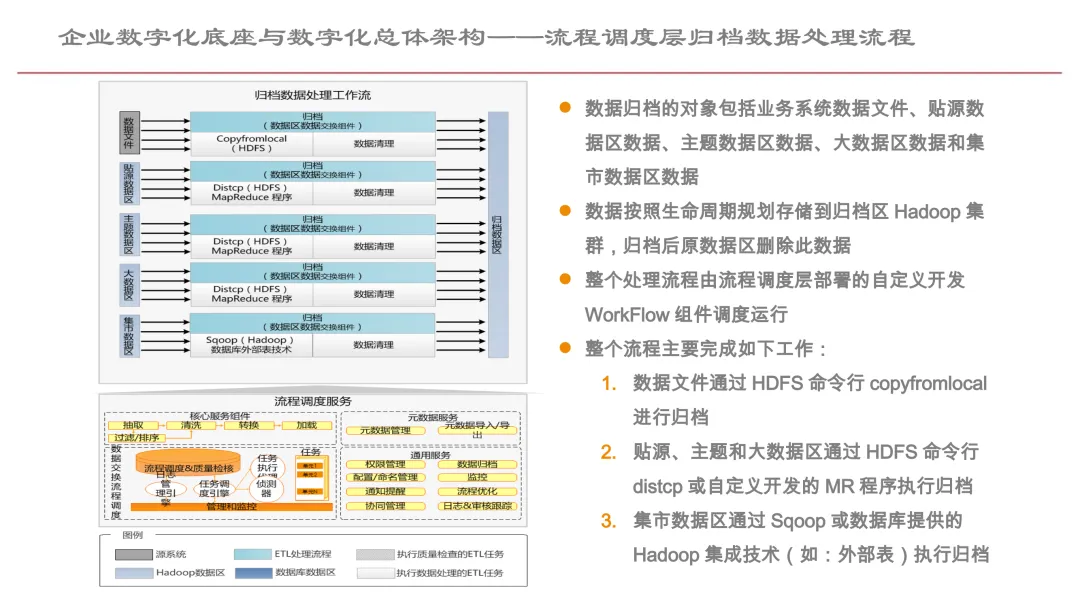Click the 归档 header bar in 集市数据区 row
The image size is (1080, 607).
point(313,322)
